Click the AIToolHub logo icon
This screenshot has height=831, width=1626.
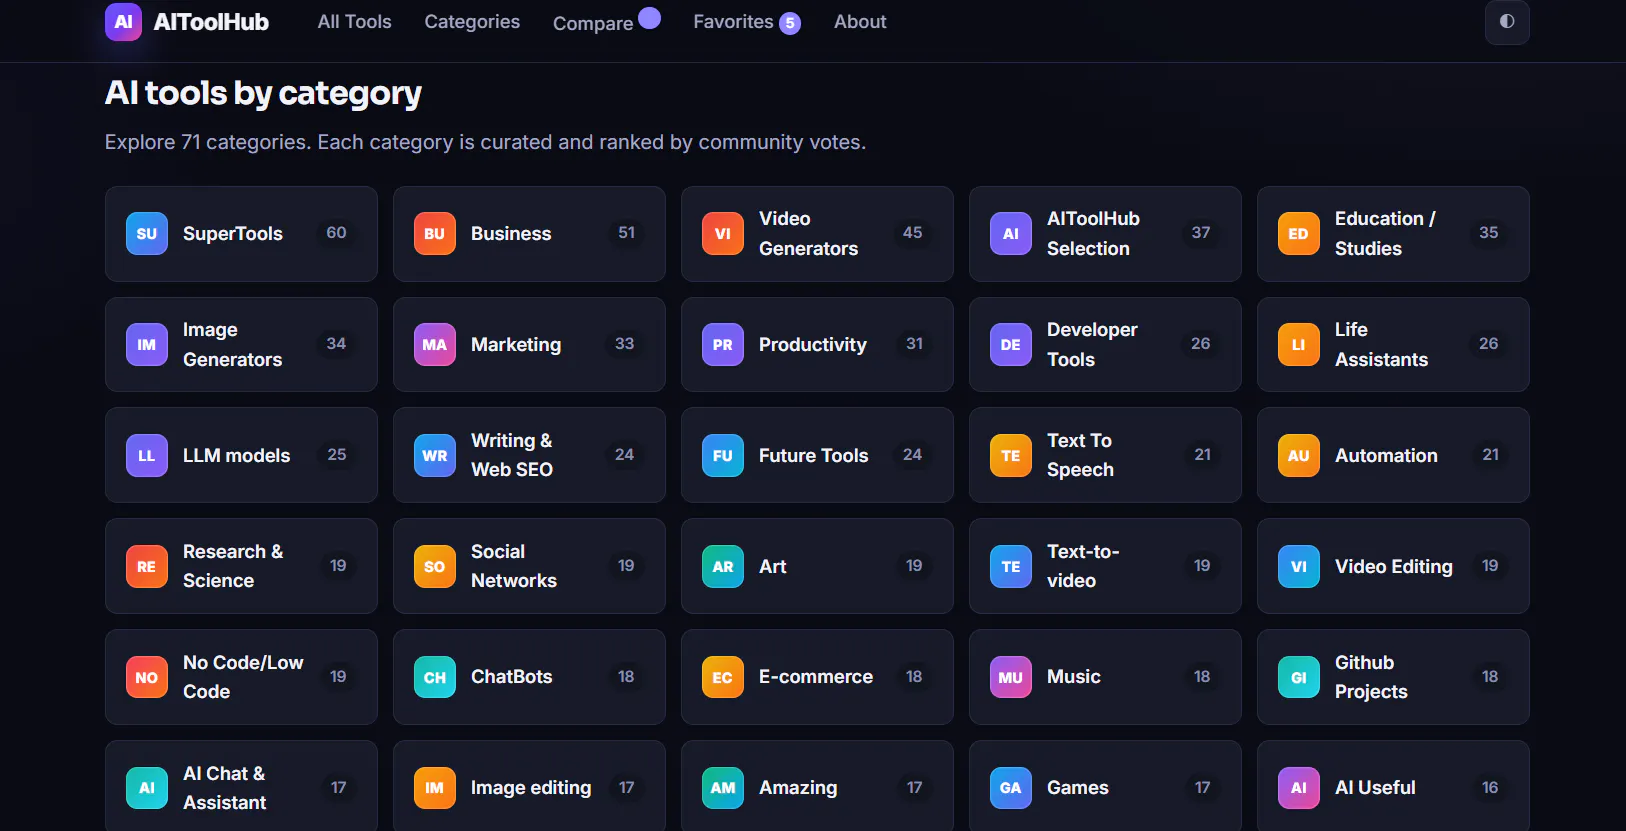click(123, 22)
